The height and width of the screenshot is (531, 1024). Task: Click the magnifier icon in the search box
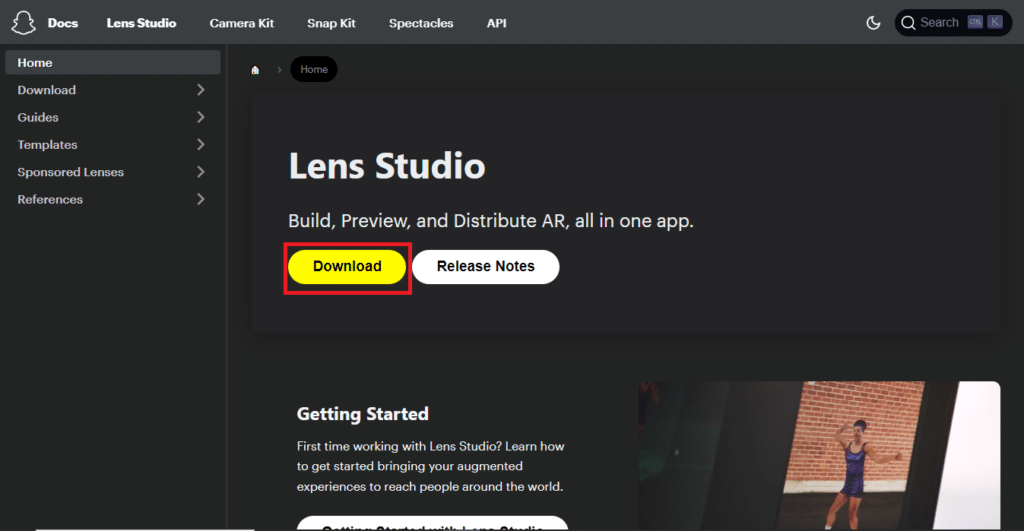click(908, 22)
